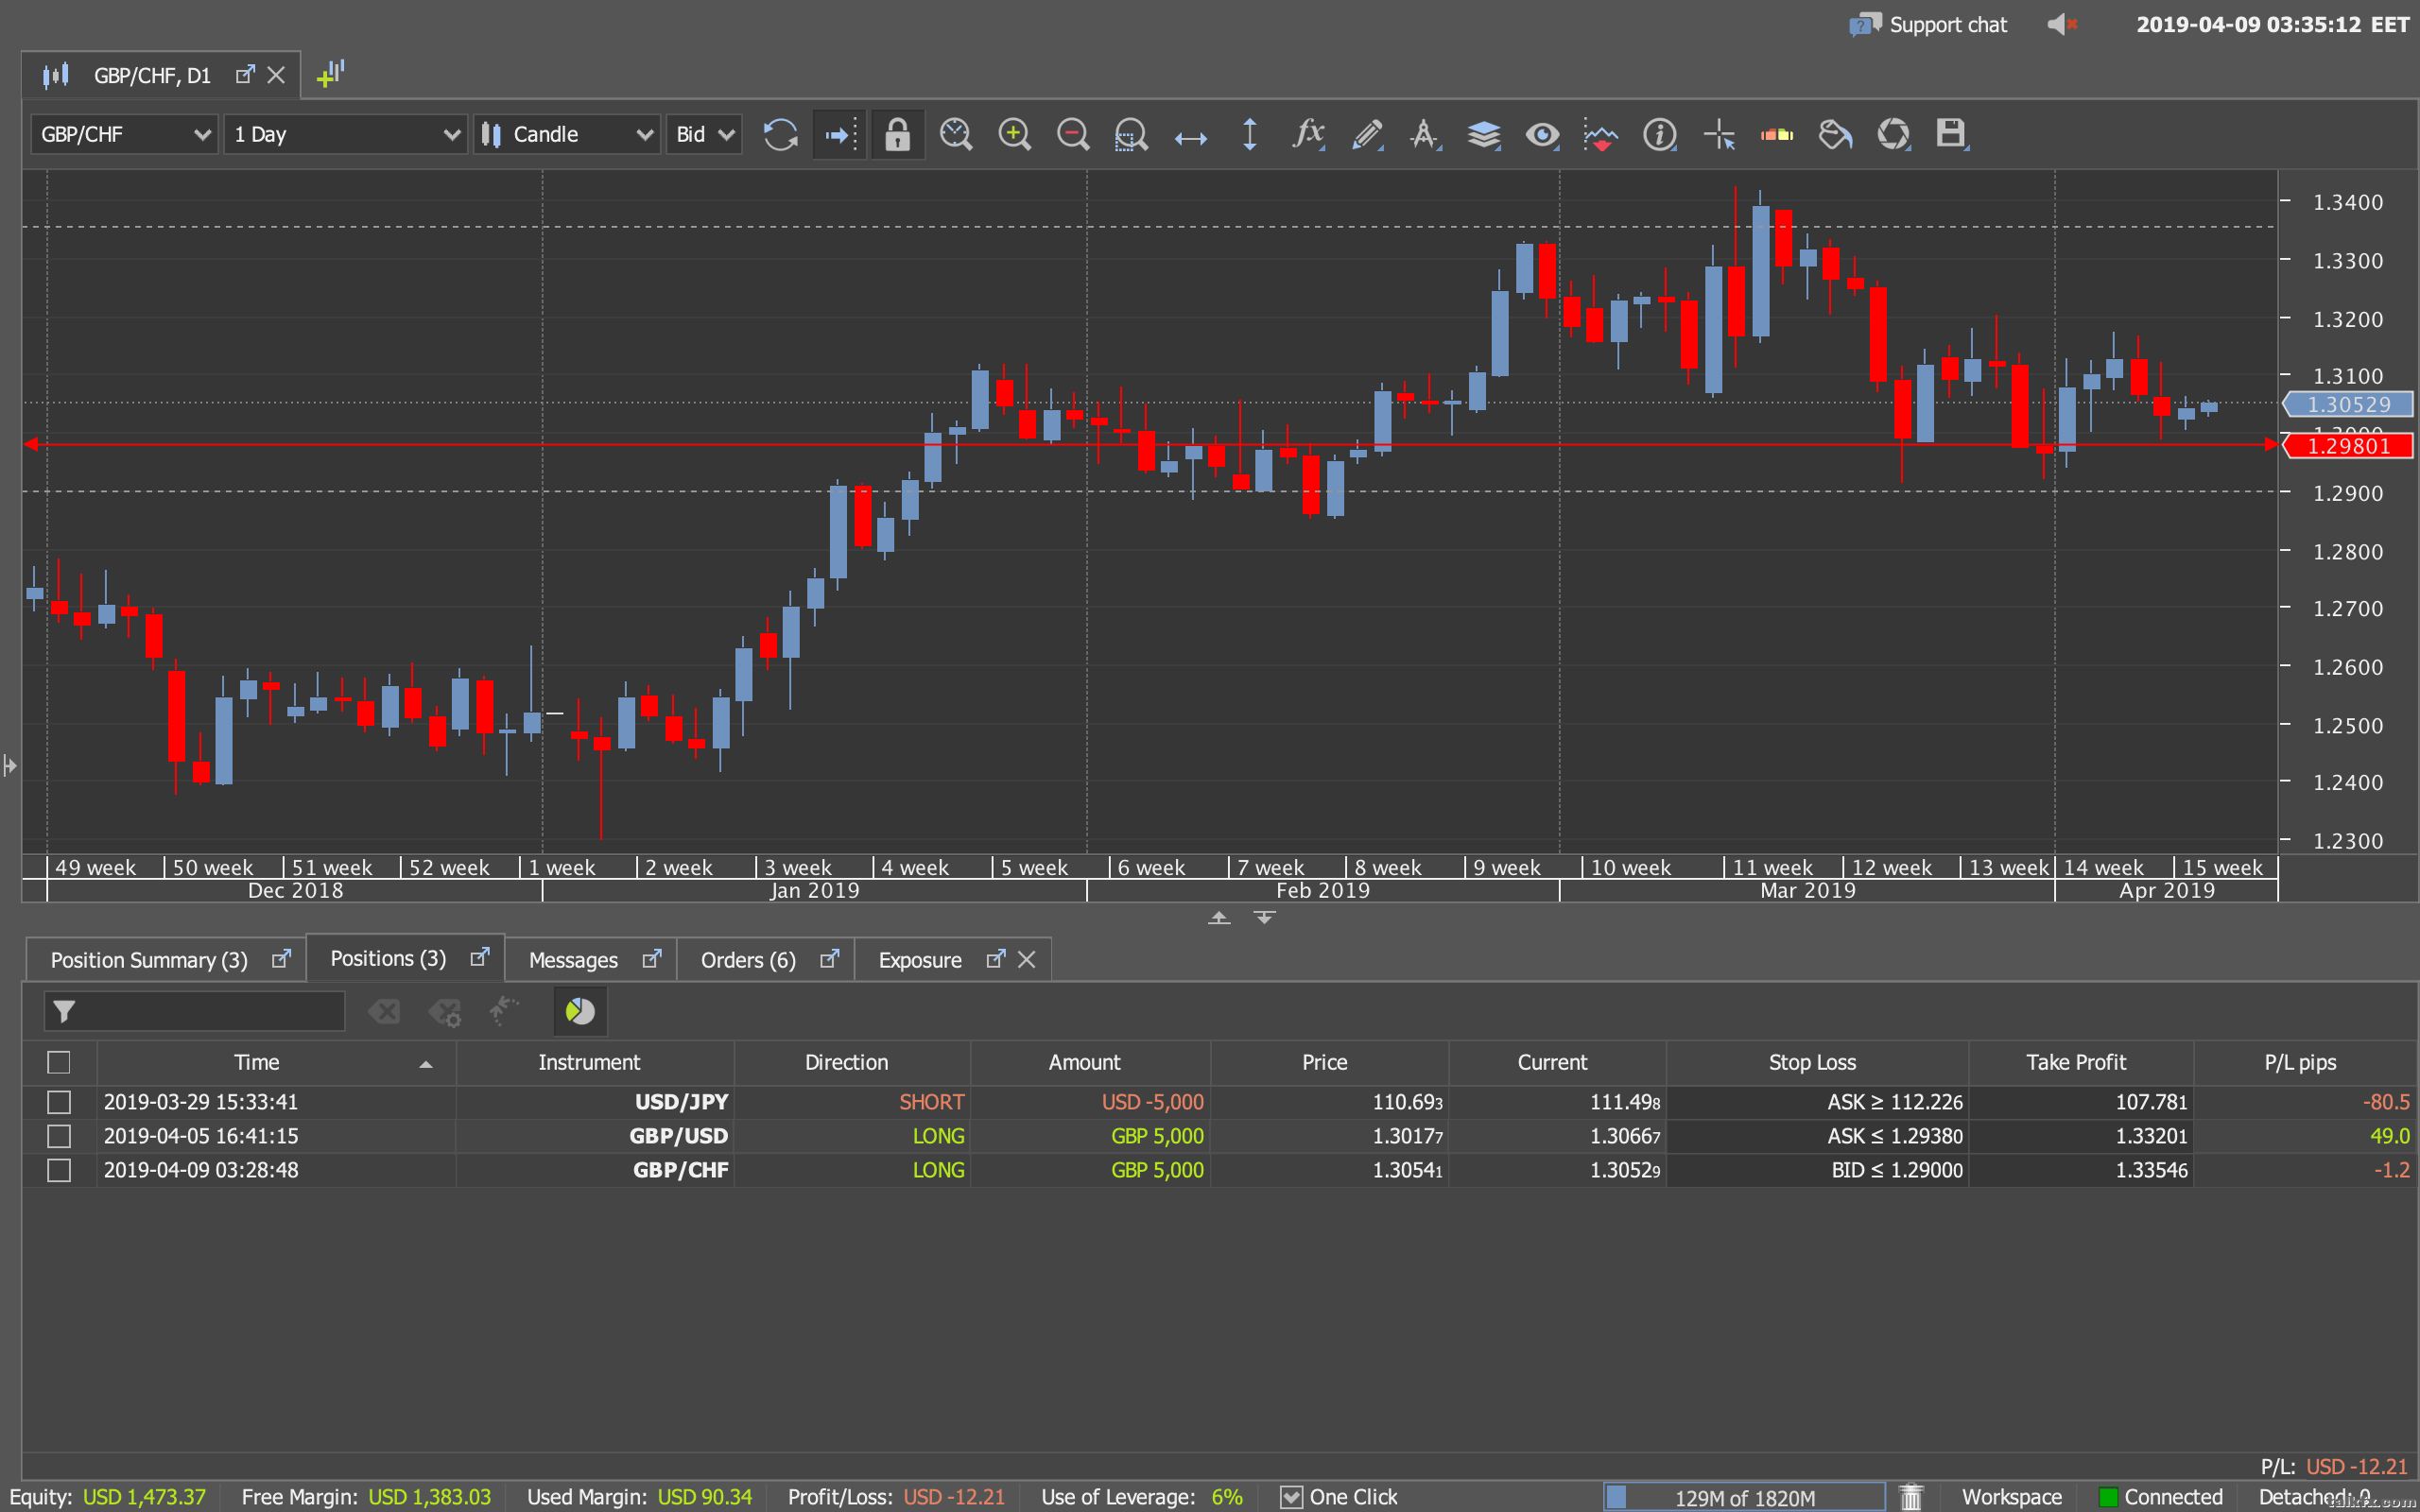Detach the Messages panel
The image size is (2420, 1512).
652,959
